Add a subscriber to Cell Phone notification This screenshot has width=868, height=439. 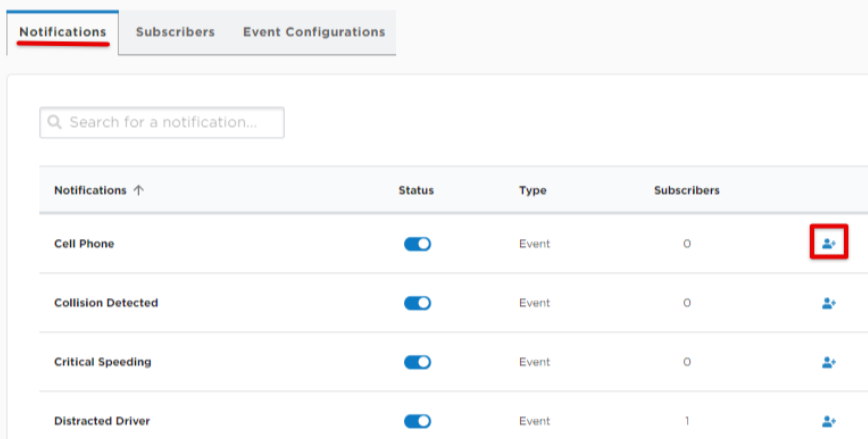[829, 244]
